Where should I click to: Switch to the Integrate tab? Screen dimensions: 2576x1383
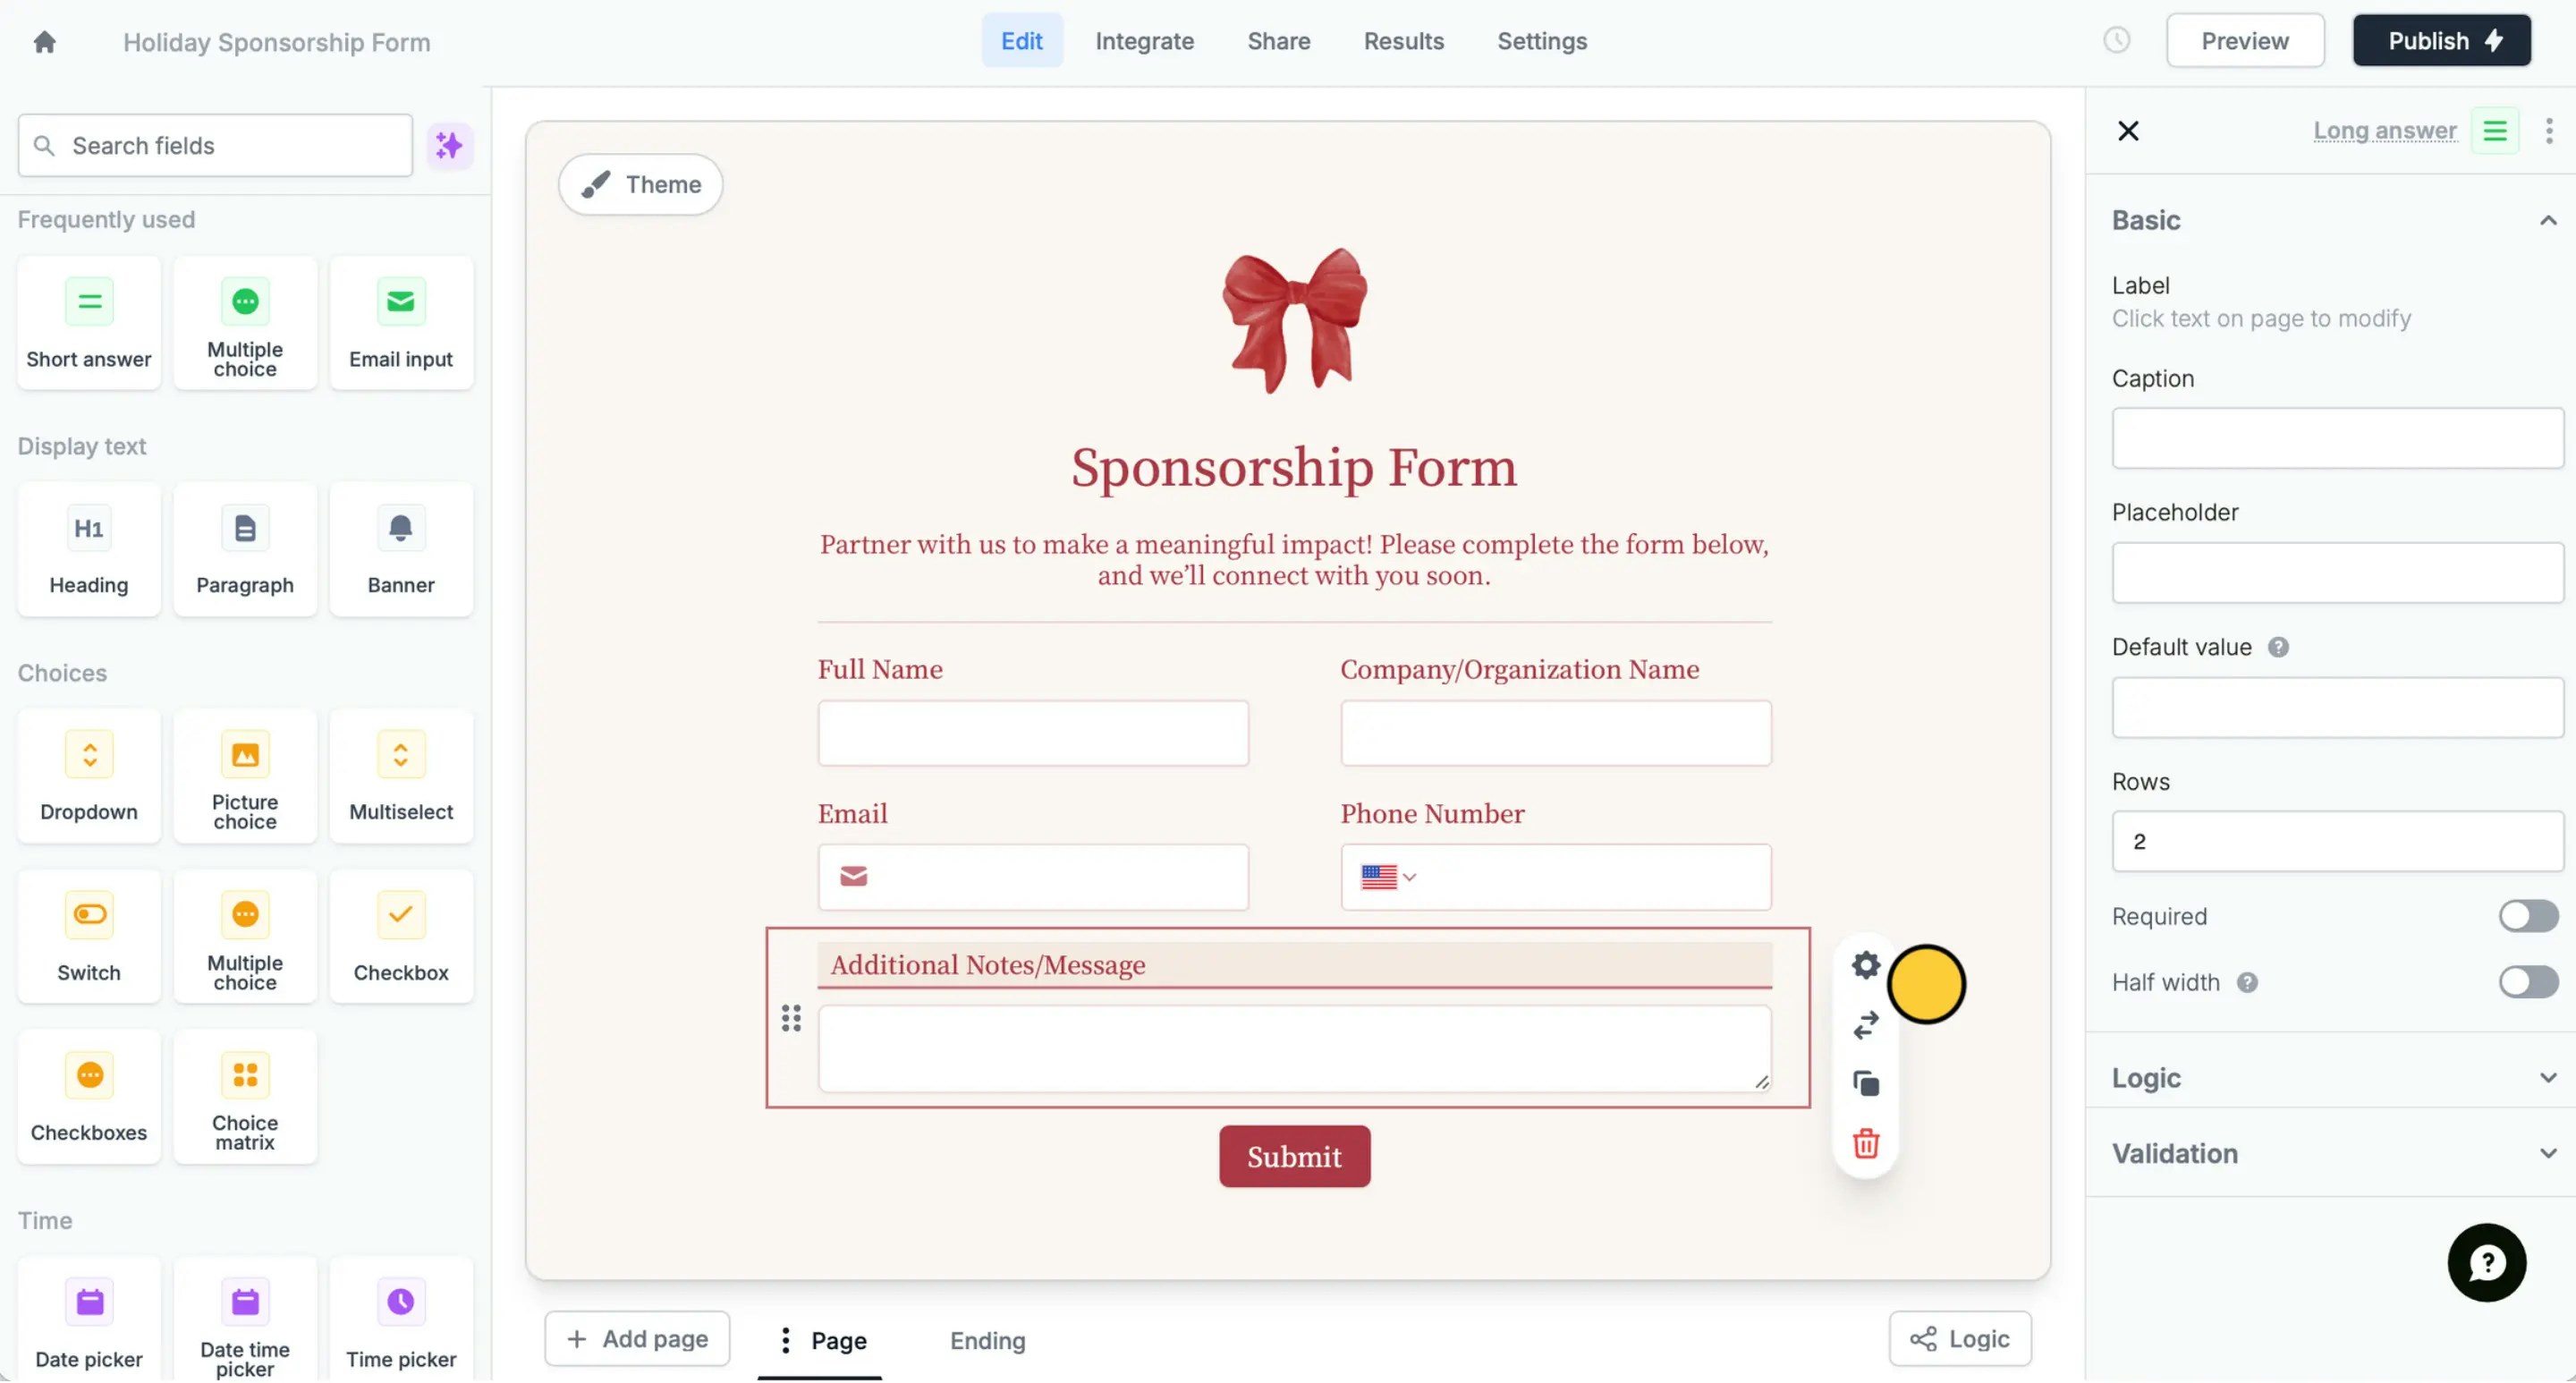[x=1144, y=41]
